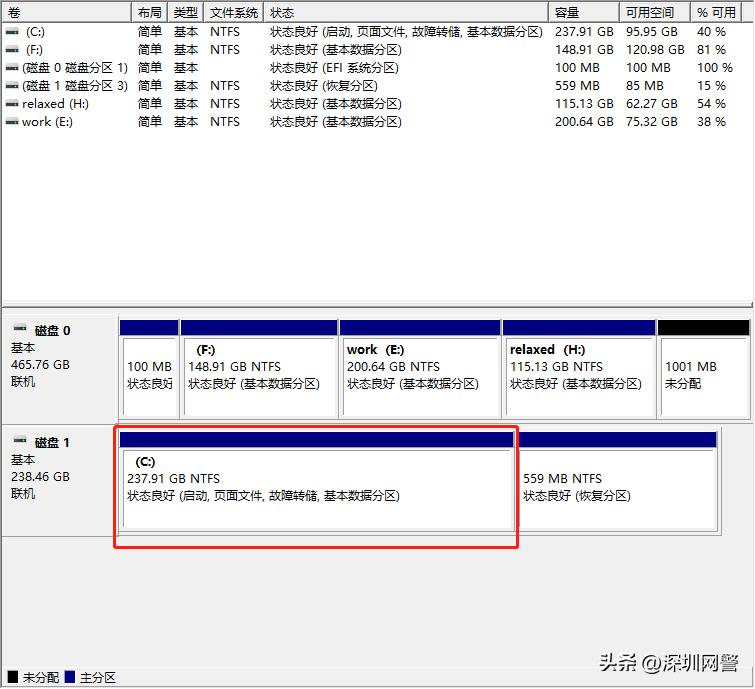The image size is (755, 689).
Task: Click the drive icon of the (F:) volume row
Action: [x=12, y=50]
